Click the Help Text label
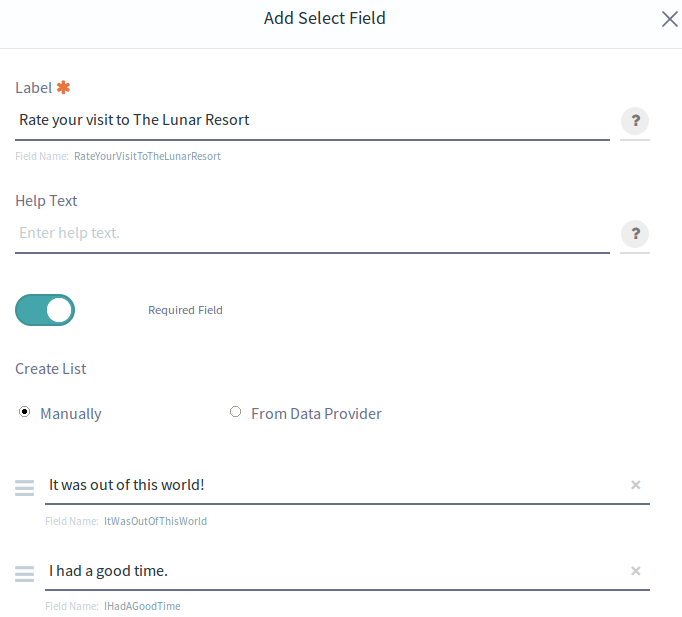Viewport: 682px width, 617px height. coord(46,201)
